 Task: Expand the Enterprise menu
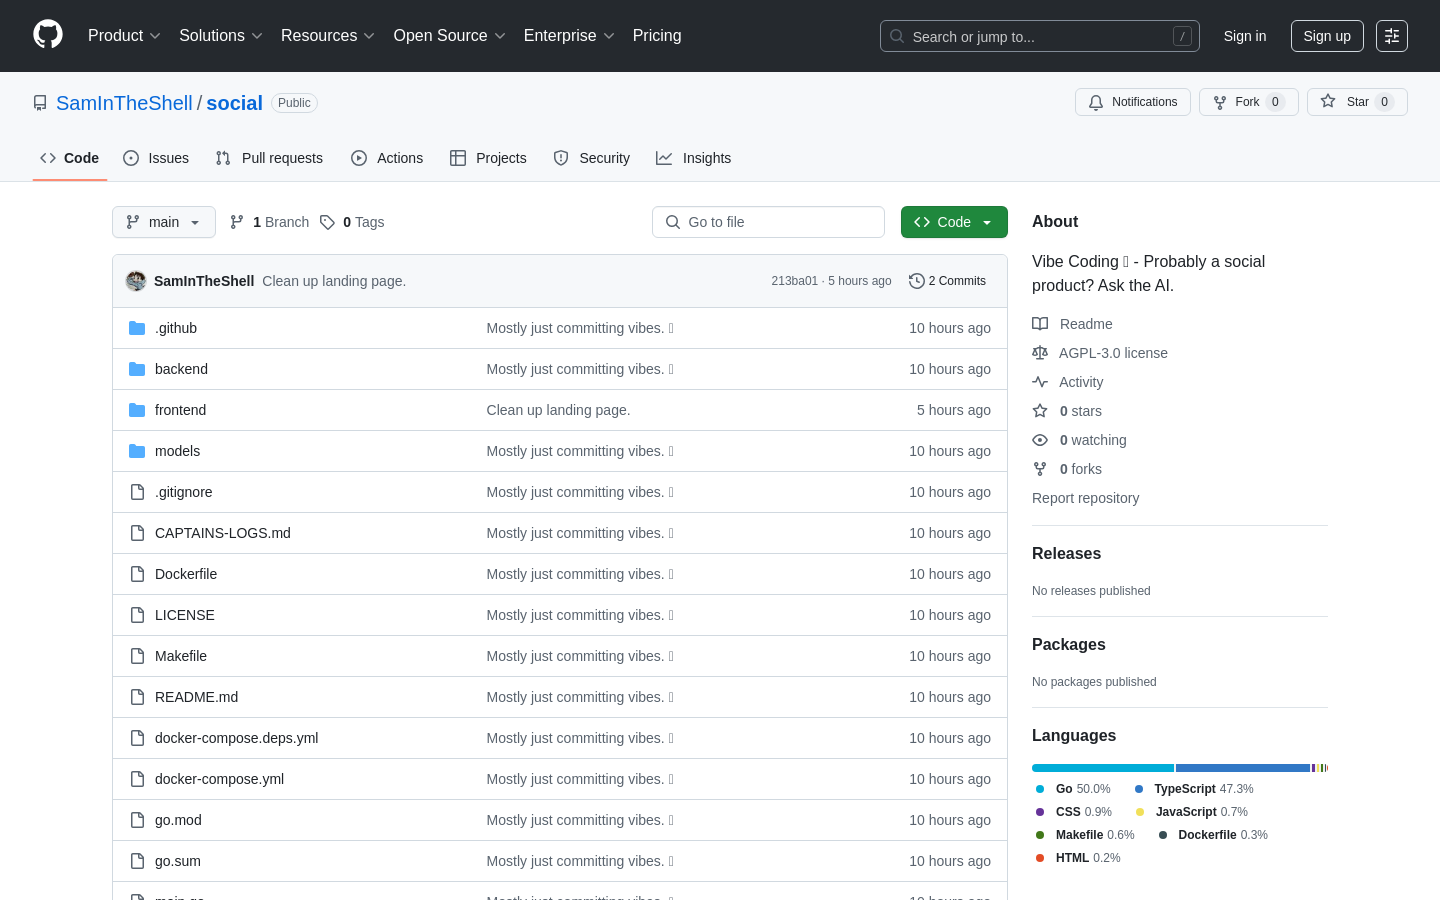[569, 36]
